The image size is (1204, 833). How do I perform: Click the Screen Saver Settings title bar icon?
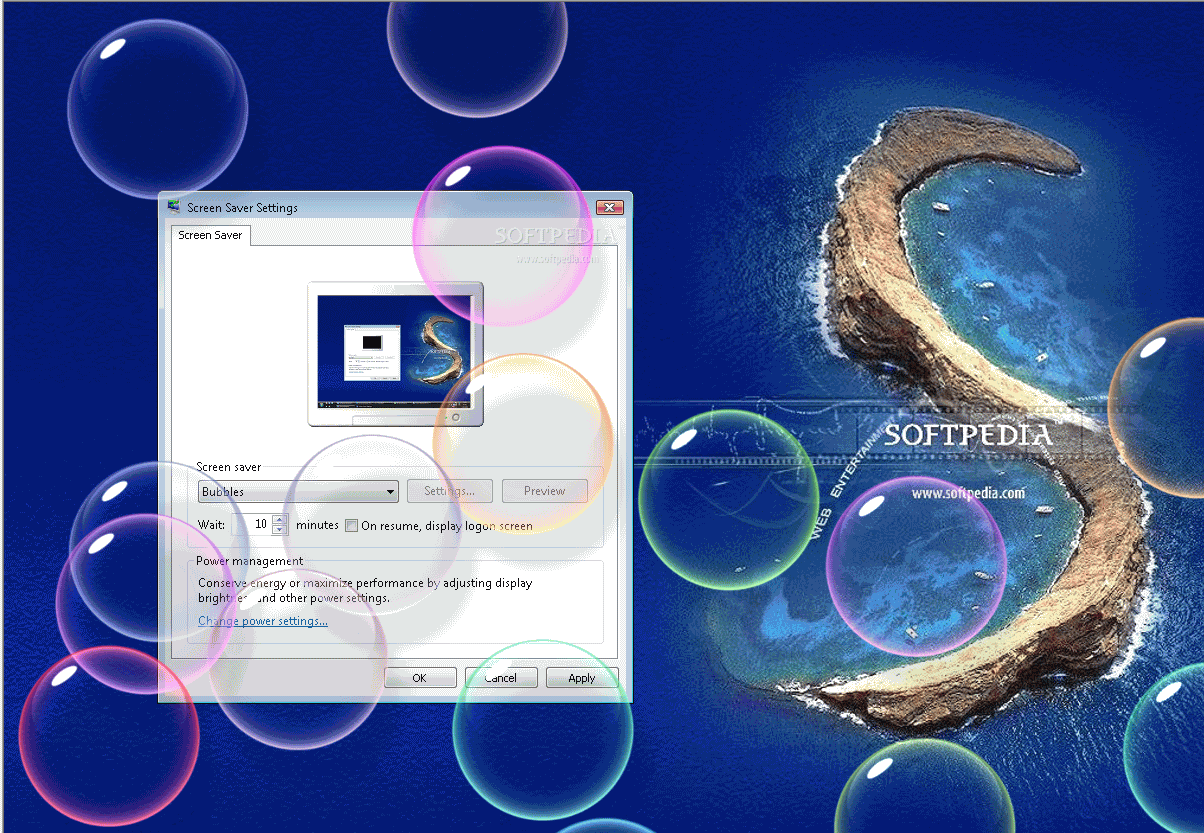175,207
